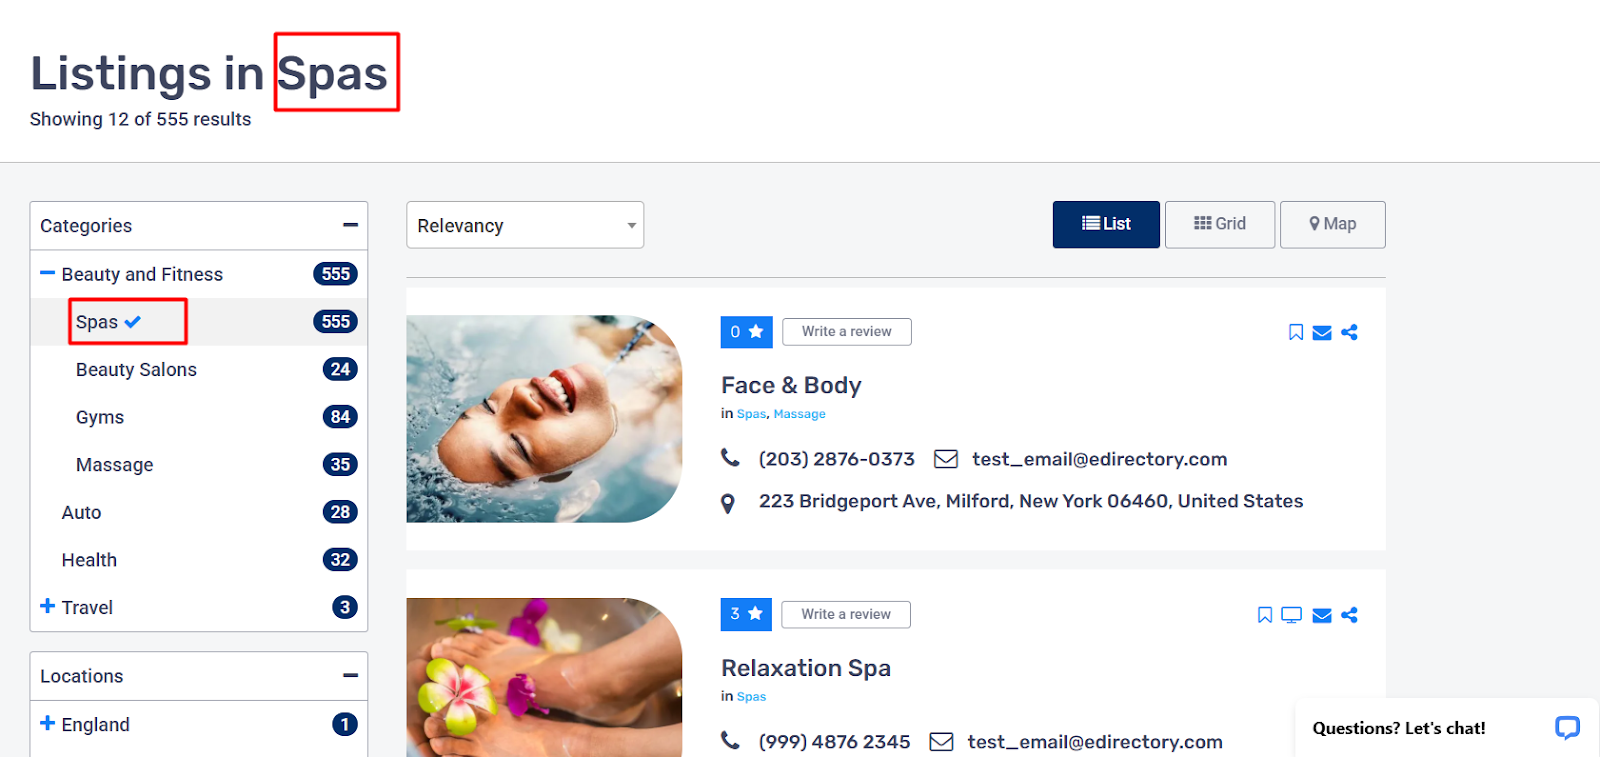Click the 0 star rating badge
The image size is (1600, 757).
[x=746, y=332]
